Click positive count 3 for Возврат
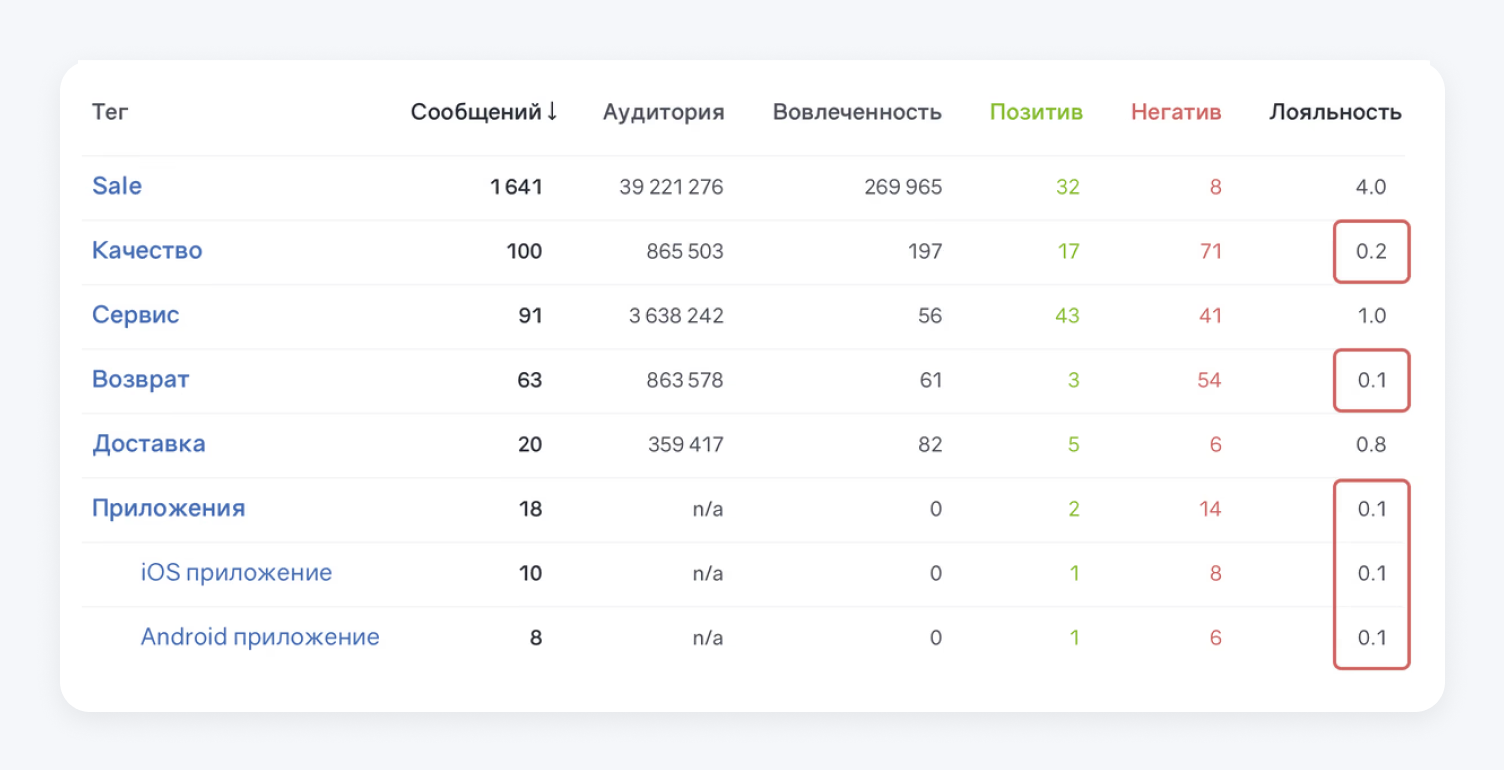 click(1074, 380)
